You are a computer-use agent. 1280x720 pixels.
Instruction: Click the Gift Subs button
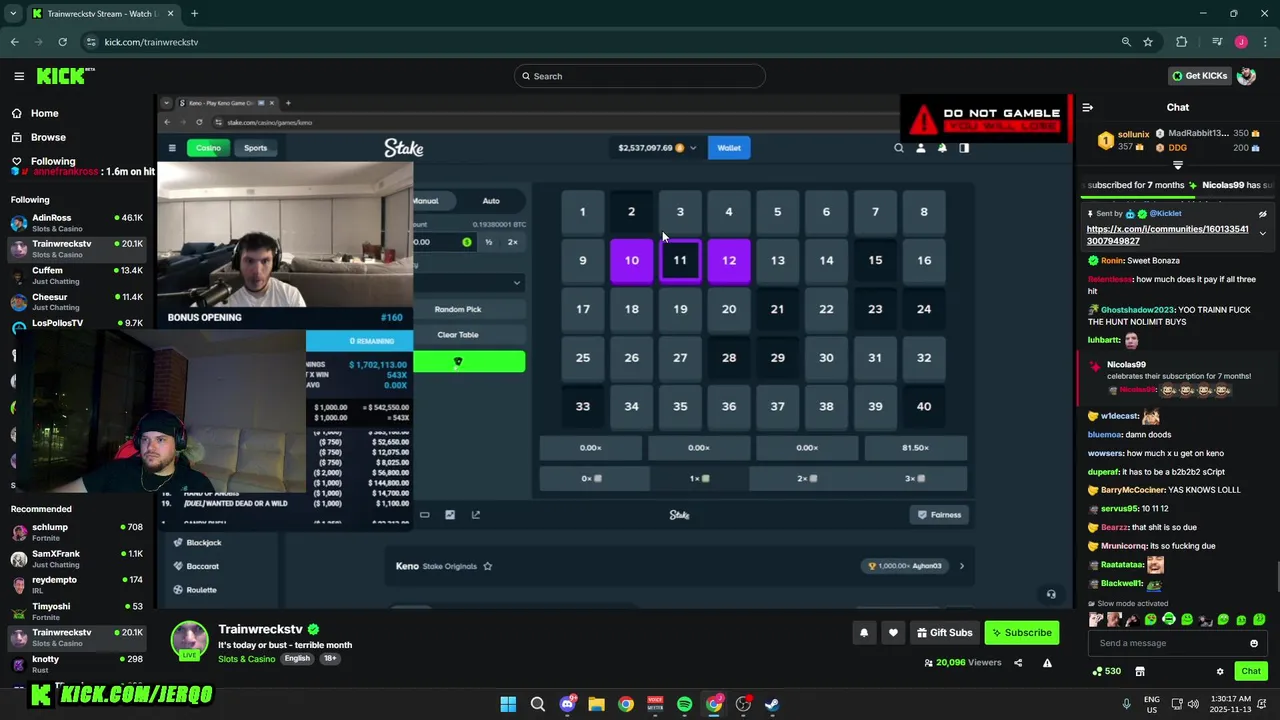tap(945, 632)
